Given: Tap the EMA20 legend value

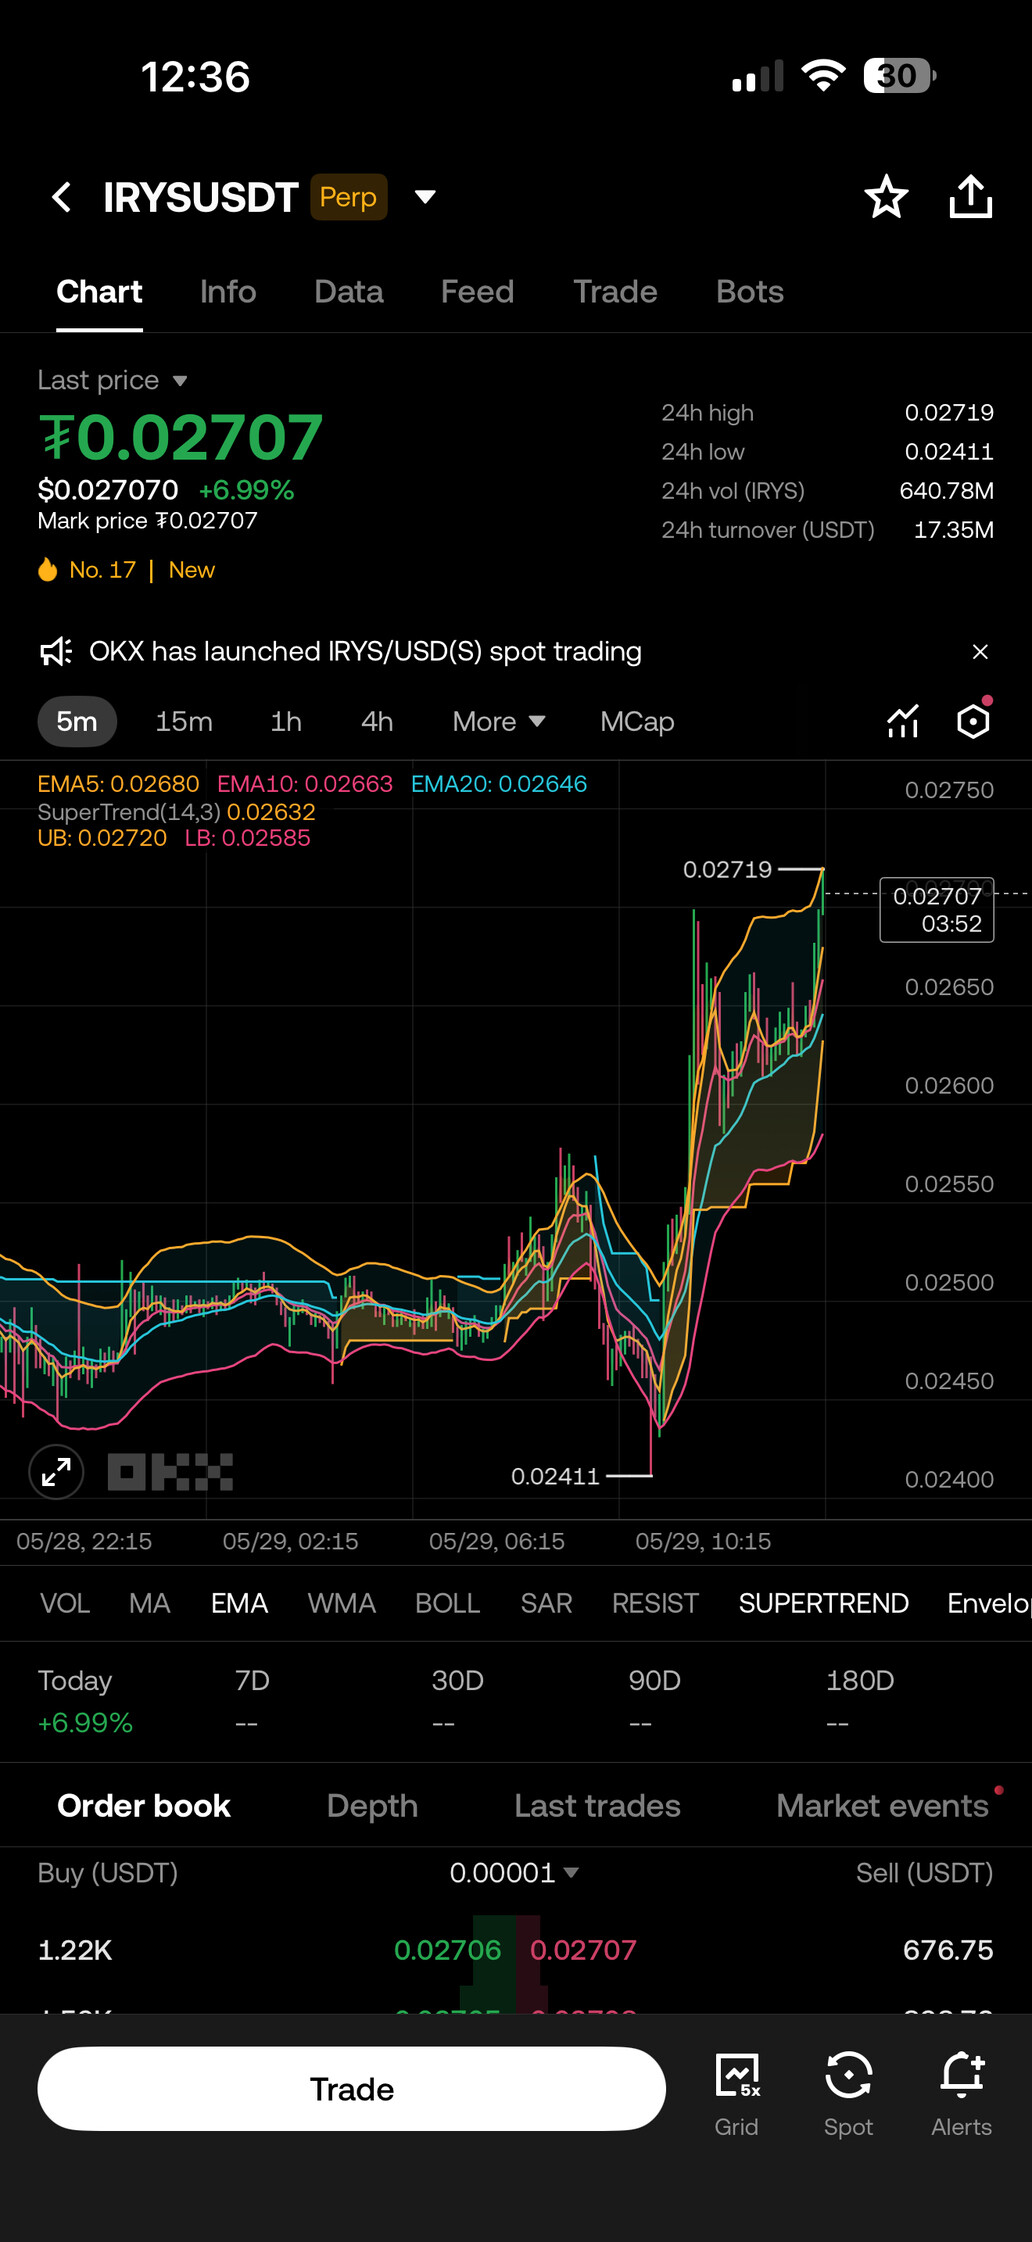Looking at the screenshot, I should [499, 784].
